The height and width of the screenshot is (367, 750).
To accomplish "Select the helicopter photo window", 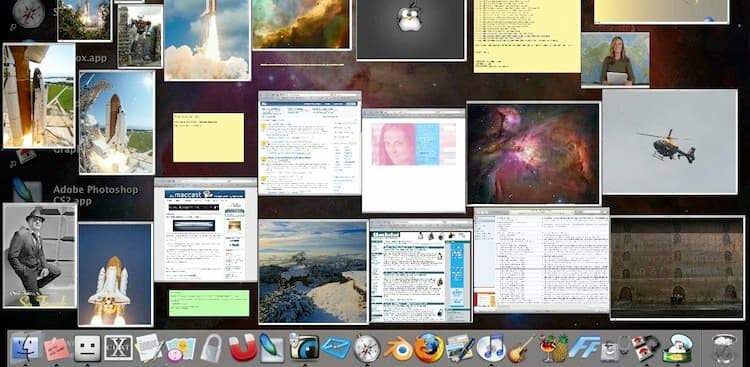I will click(670, 142).
